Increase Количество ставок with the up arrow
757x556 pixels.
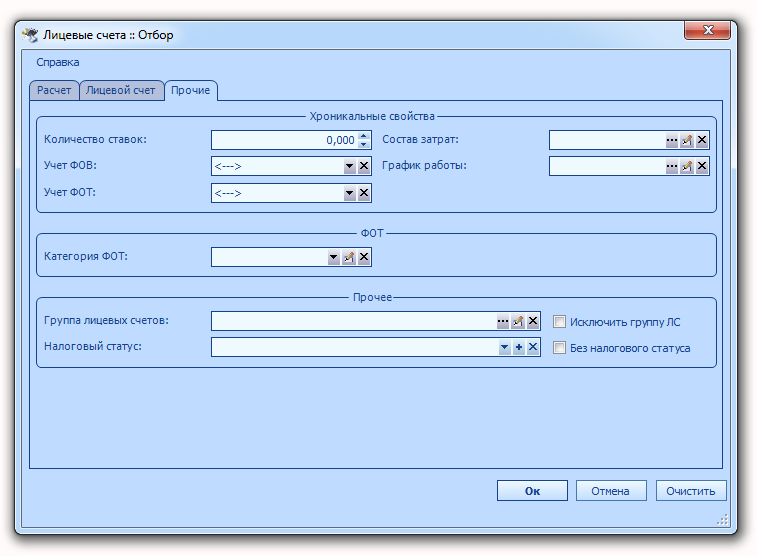[x=364, y=136]
